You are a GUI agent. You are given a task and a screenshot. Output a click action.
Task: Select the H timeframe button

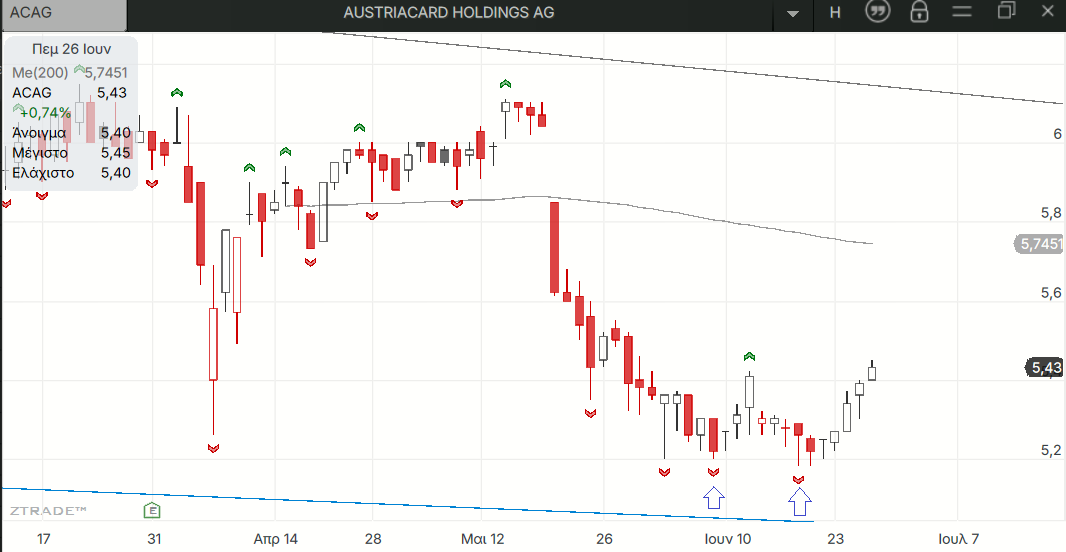click(x=836, y=12)
